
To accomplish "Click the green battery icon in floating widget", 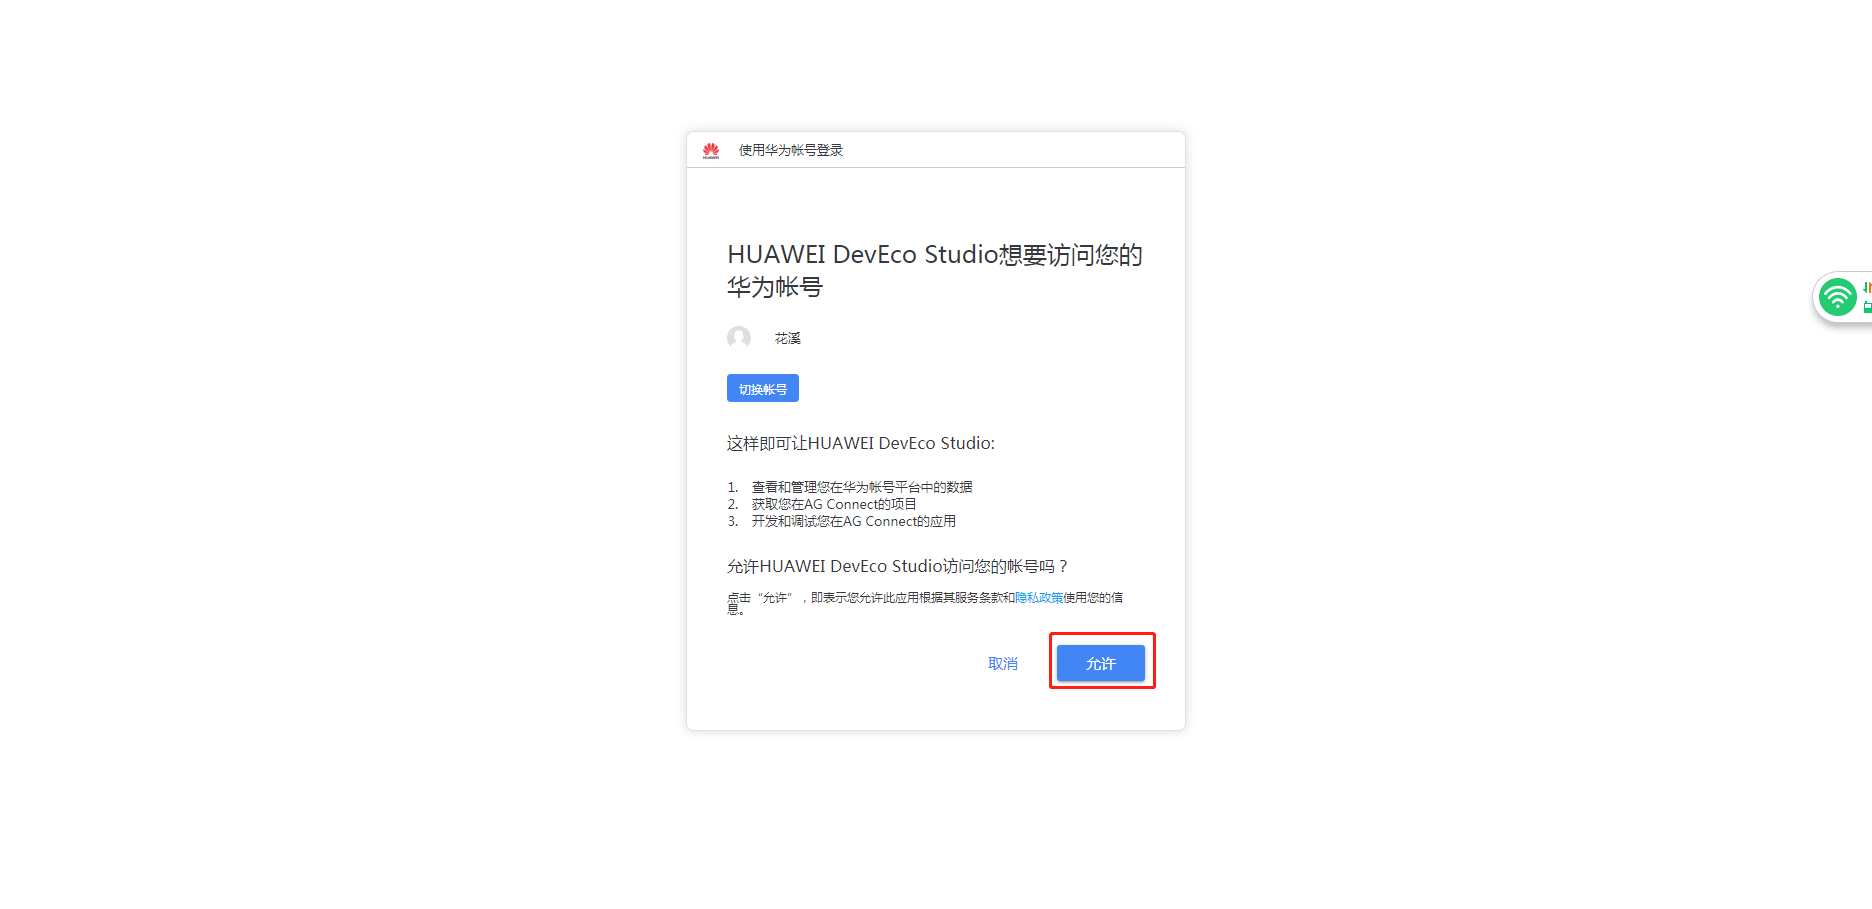I will [1867, 308].
